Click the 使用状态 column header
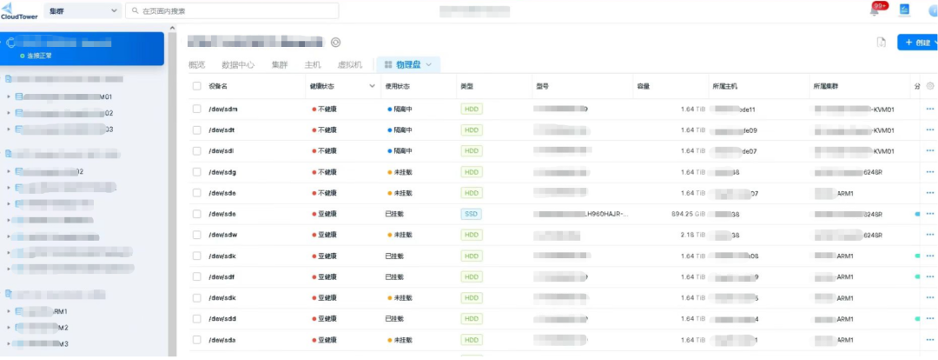 (397, 86)
